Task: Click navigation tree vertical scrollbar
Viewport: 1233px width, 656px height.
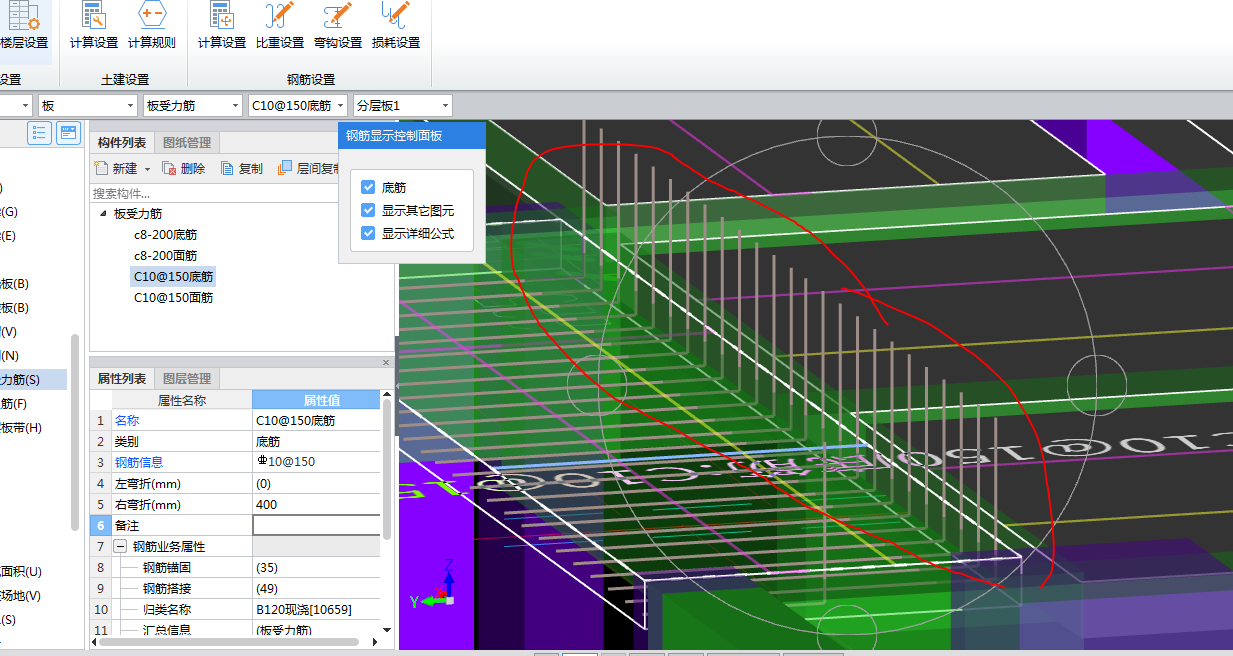Action: point(75,432)
